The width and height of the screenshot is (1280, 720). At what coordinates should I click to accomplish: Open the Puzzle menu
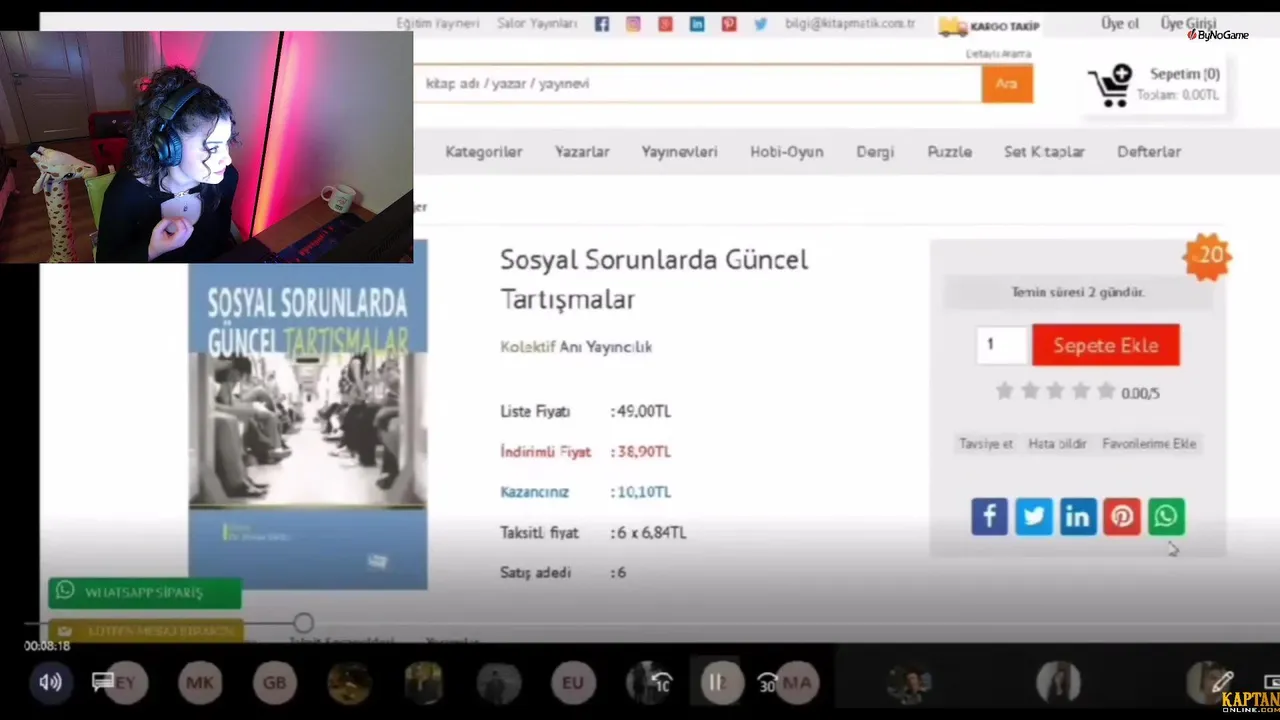click(949, 152)
